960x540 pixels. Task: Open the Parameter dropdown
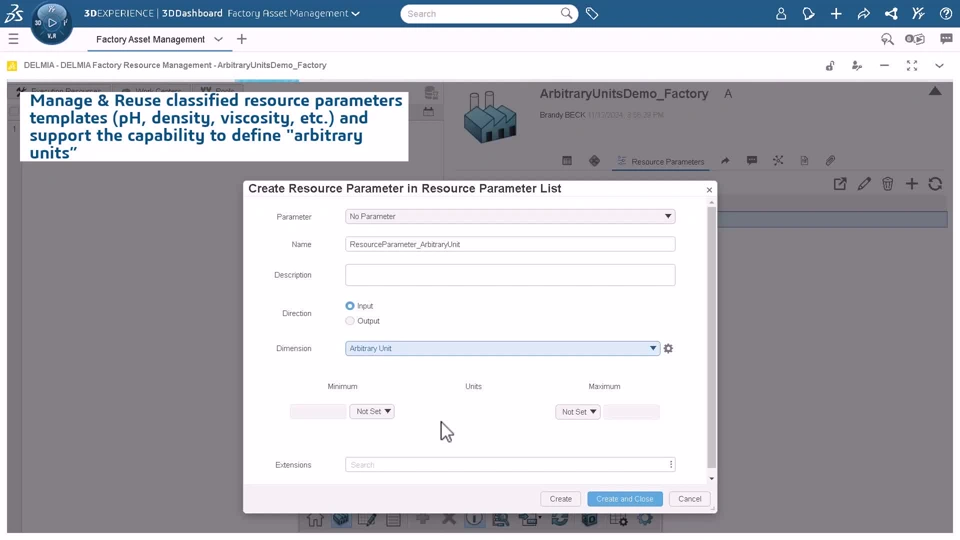(x=510, y=216)
